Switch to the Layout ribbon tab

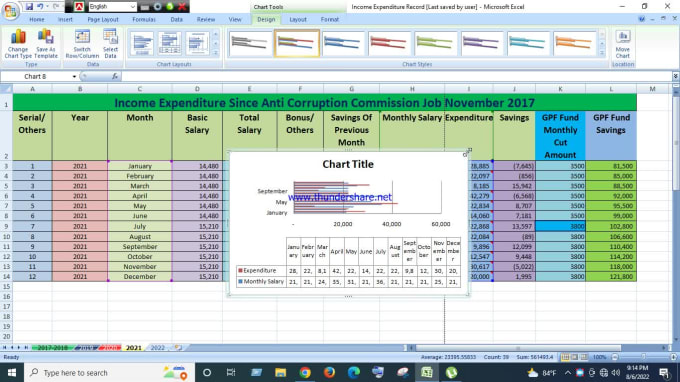[298, 20]
